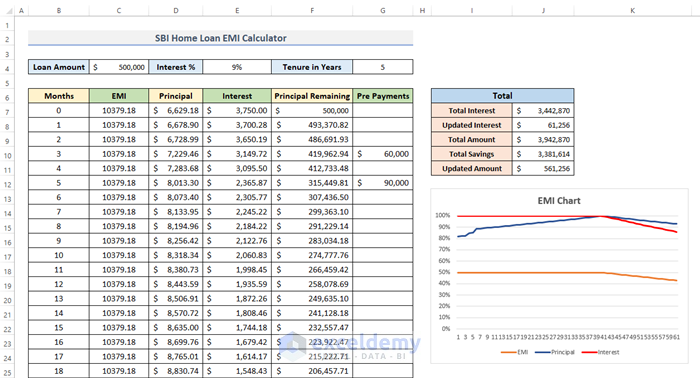This screenshot has height=378, width=700.
Task: Select principal cell showing 8,506.91
Action: point(175,299)
